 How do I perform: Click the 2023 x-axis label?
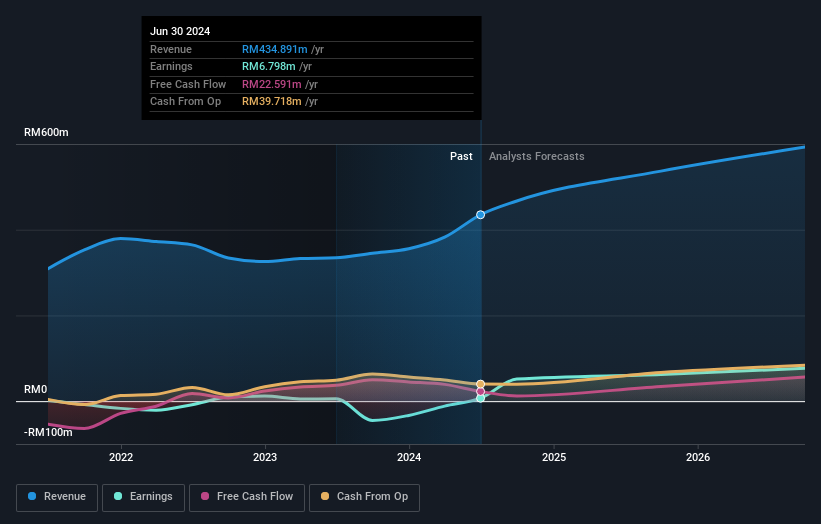[265, 457]
